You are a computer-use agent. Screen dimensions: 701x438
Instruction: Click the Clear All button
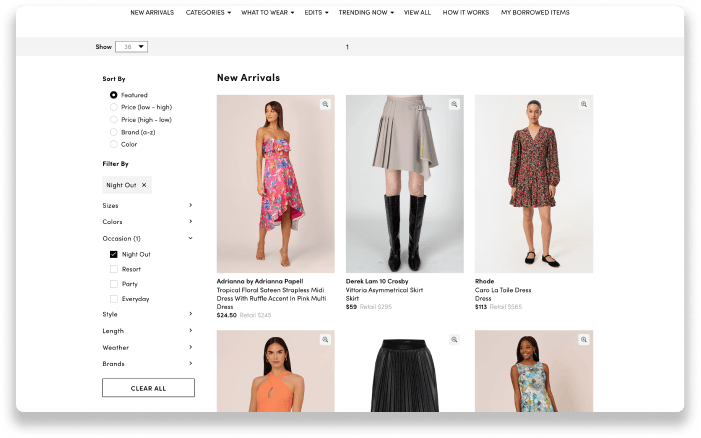pos(148,388)
